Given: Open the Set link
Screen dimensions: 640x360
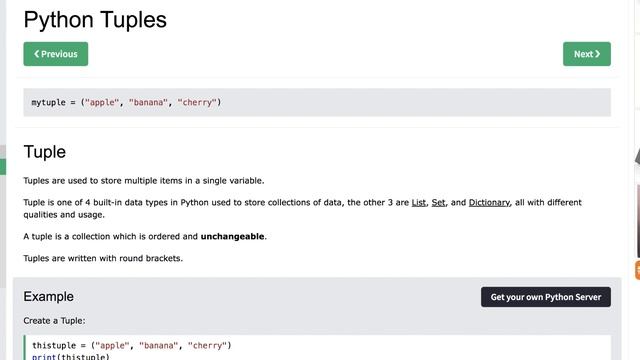Looking at the screenshot, I should [x=438, y=202].
